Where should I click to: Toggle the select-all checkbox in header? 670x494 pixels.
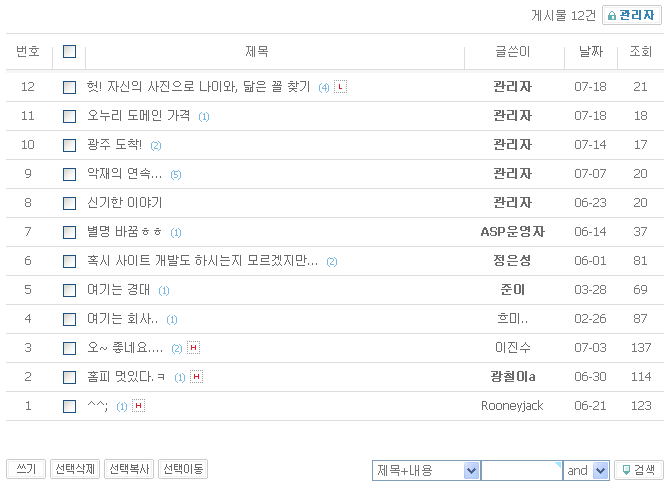(69, 51)
